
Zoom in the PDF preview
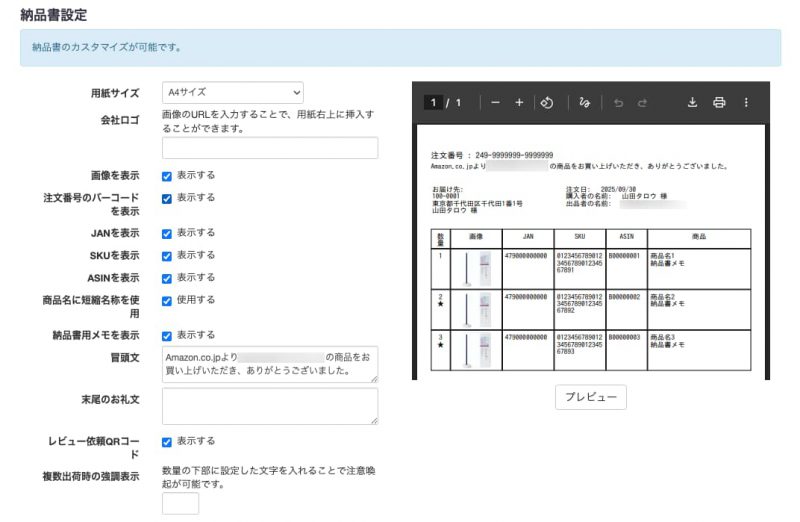click(519, 103)
